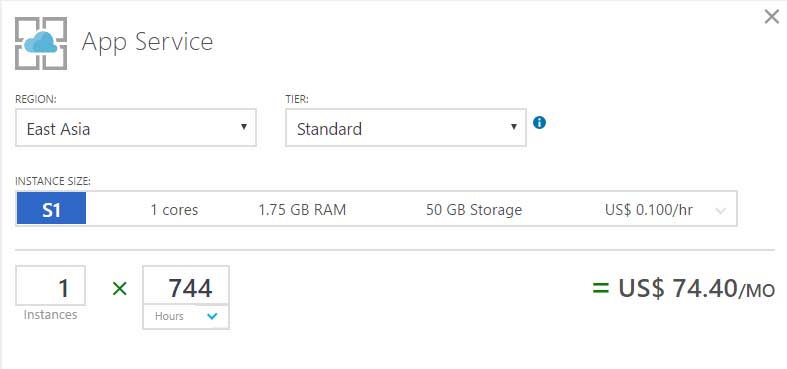The image size is (787, 369).
Task: Click the US$ 74.40 monthly total
Action: 697,289
